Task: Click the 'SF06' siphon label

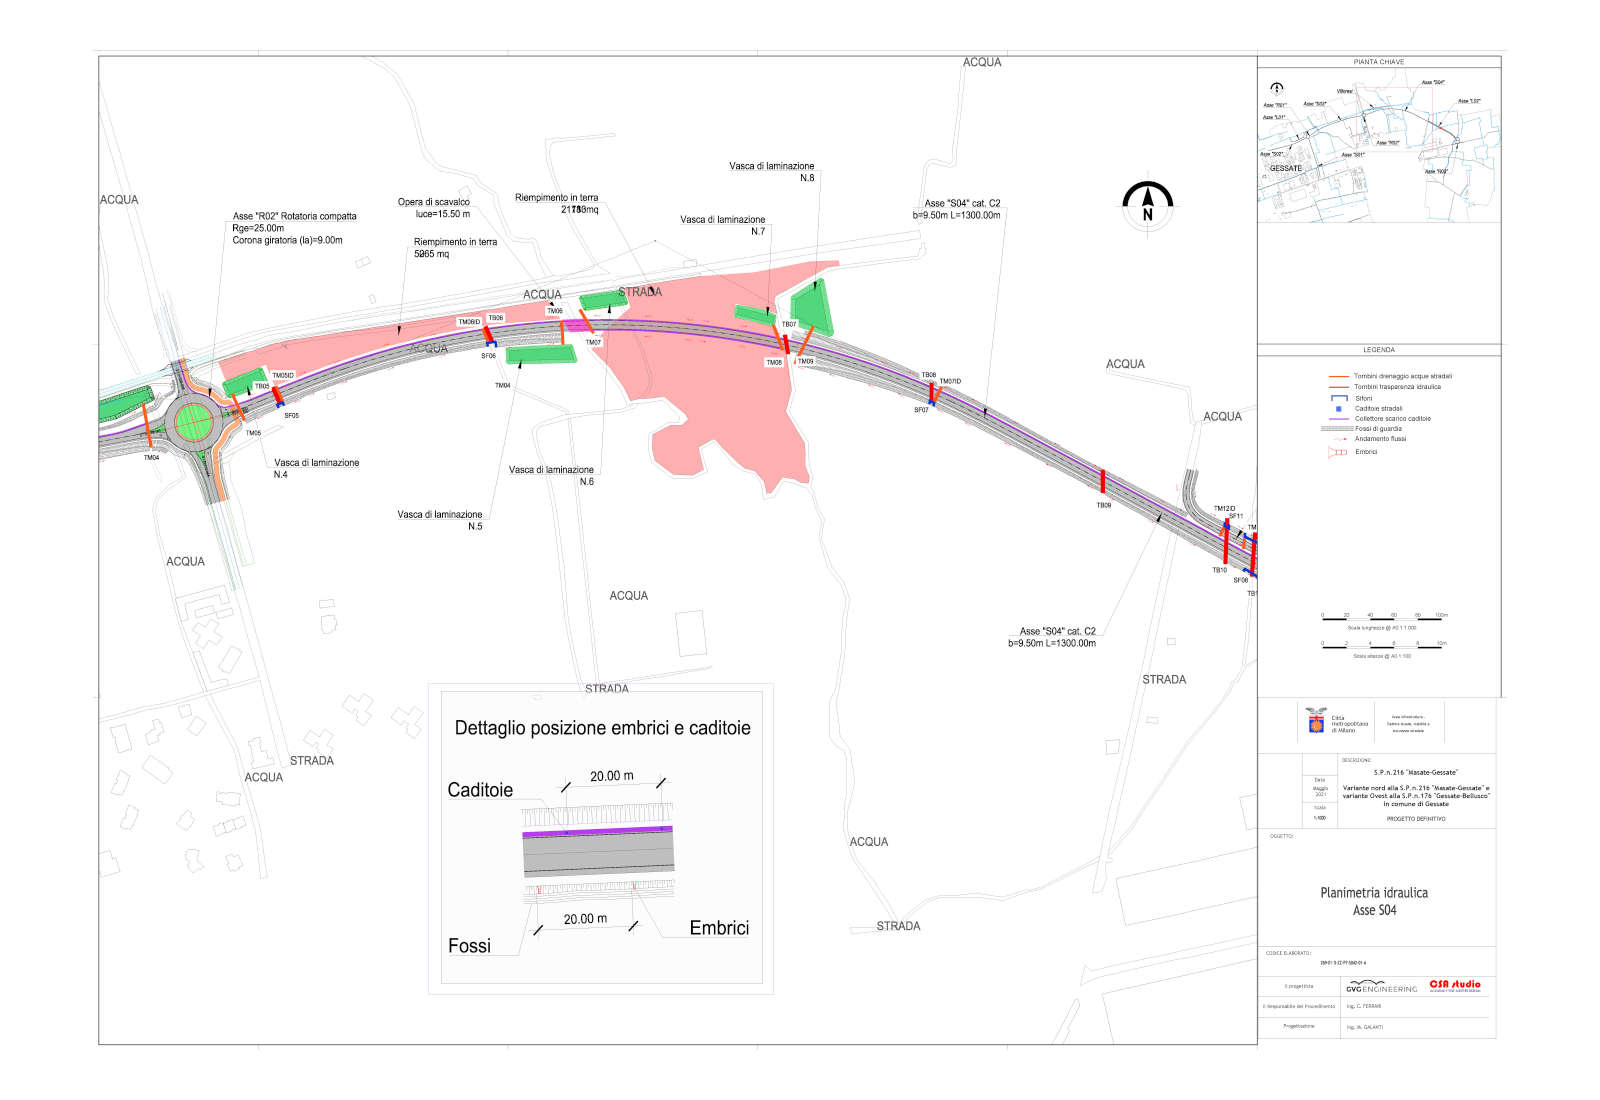Action: pyautogui.click(x=489, y=356)
